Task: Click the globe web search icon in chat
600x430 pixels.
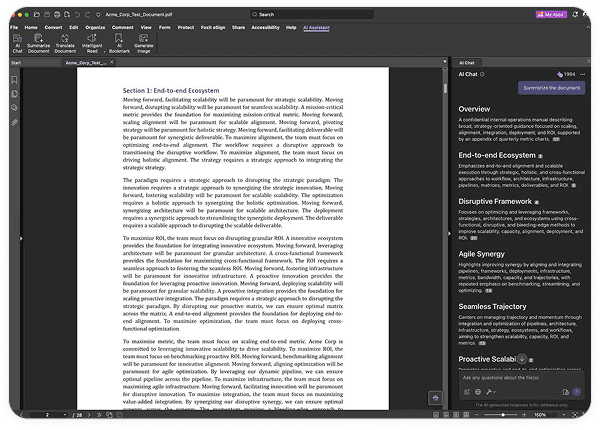Action: click(478, 392)
